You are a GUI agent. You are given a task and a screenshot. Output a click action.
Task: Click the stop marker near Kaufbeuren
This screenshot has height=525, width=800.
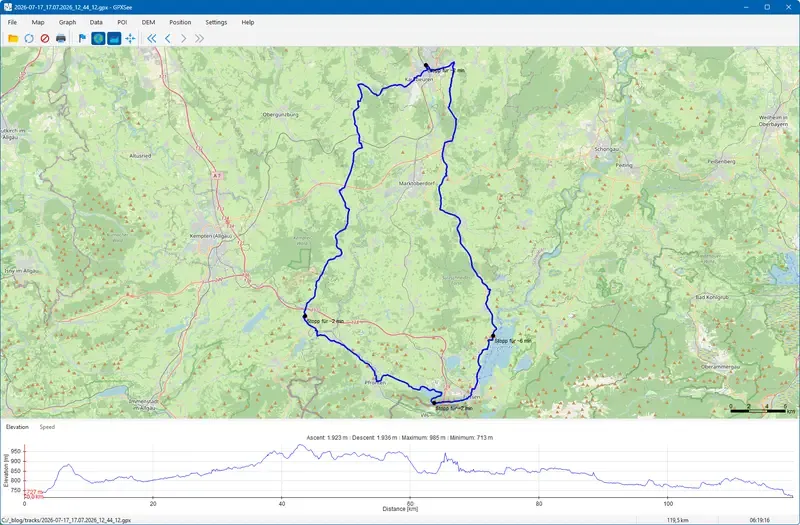pyautogui.click(x=427, y=65)
